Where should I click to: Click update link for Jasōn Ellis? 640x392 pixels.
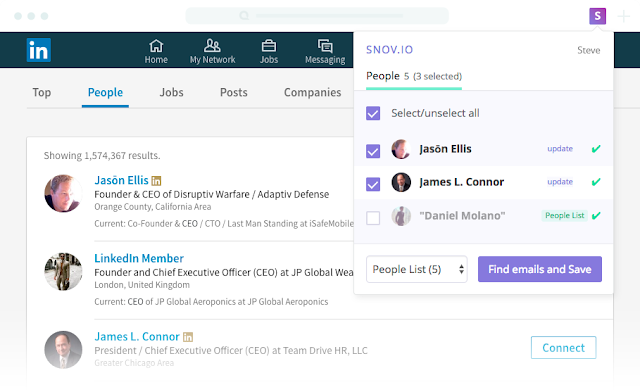(x=560, y=149)
